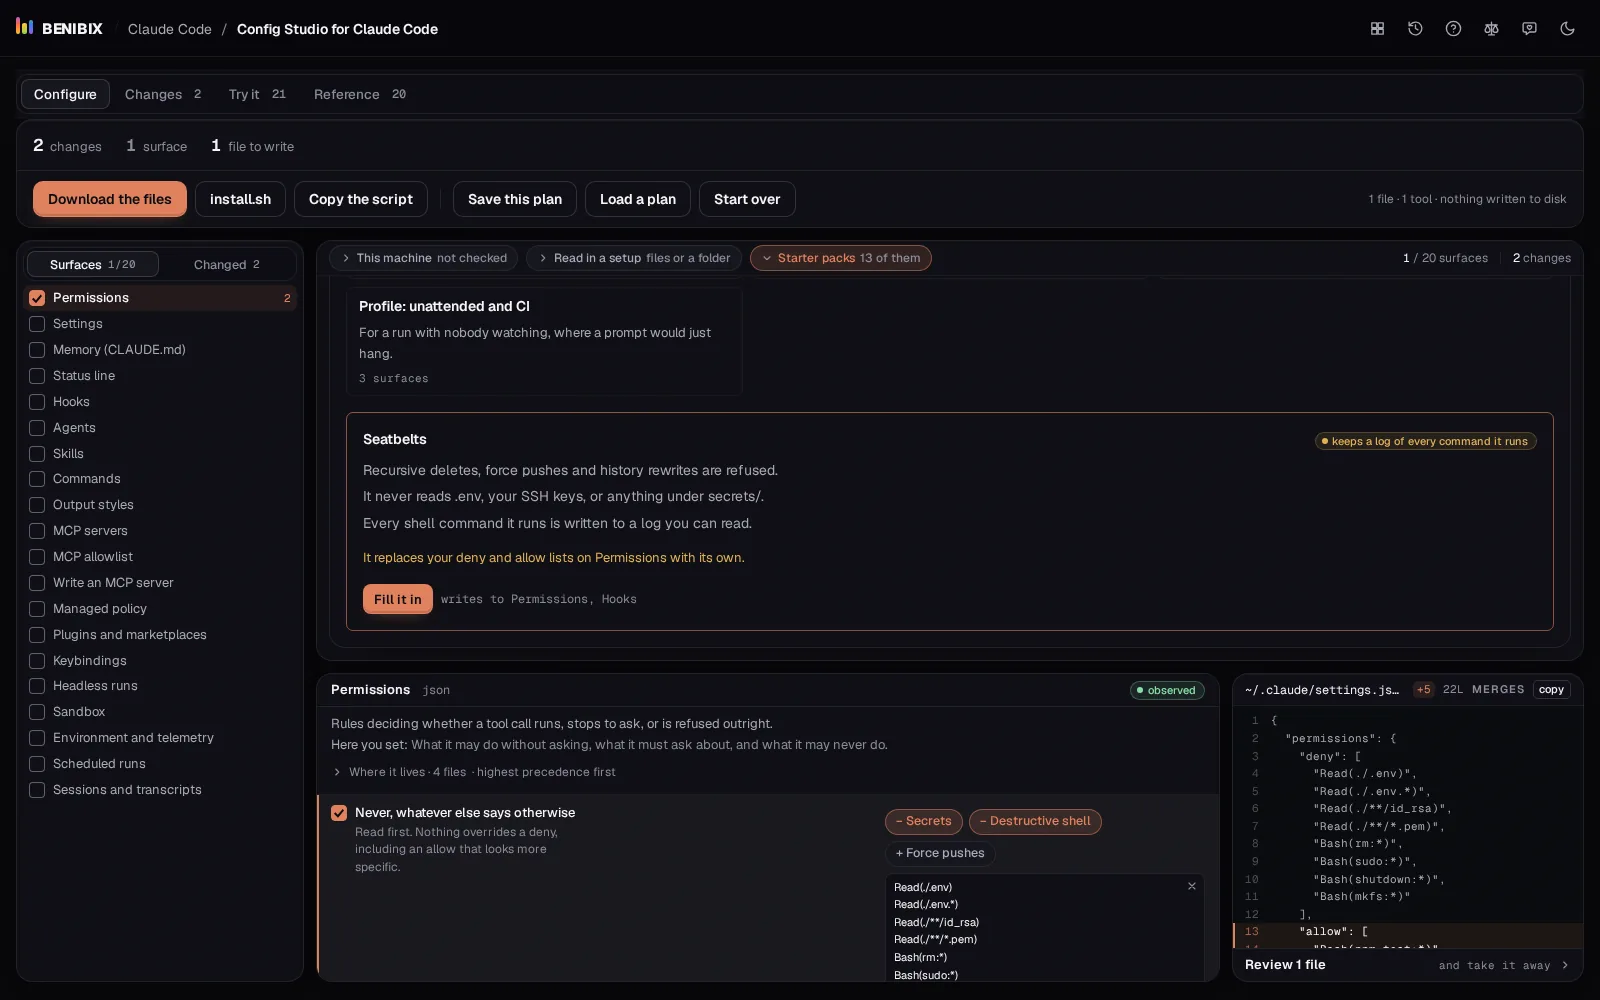
Task: Open the 'Profile: unattended and CI' card
Action: 544,341
